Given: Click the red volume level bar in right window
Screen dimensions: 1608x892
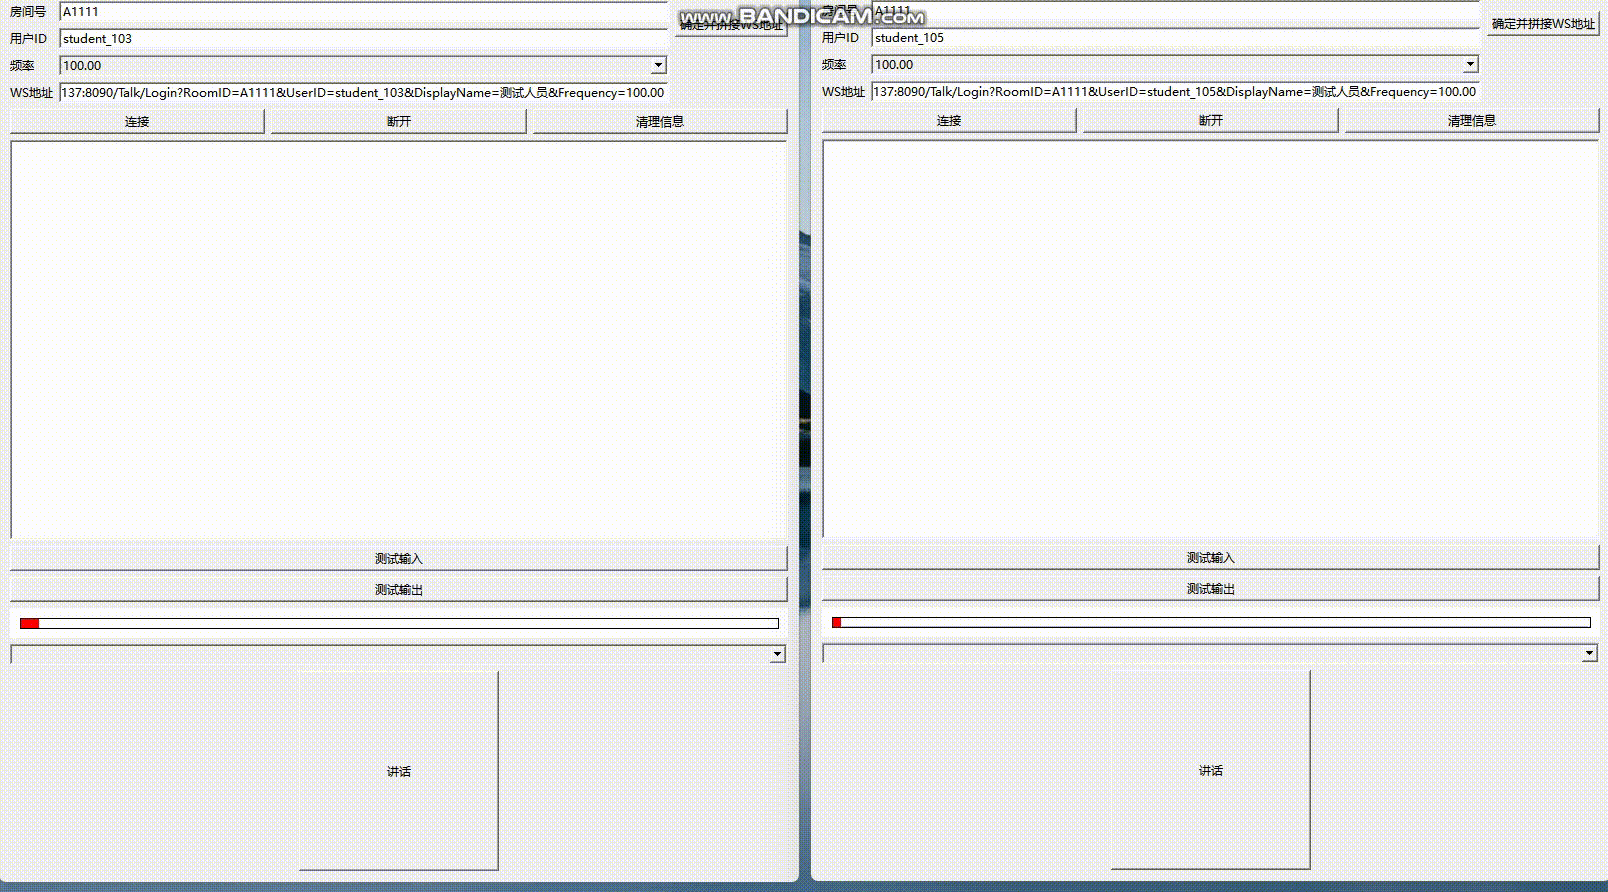Looking at the screenshot, I should tap(1211, 622).
